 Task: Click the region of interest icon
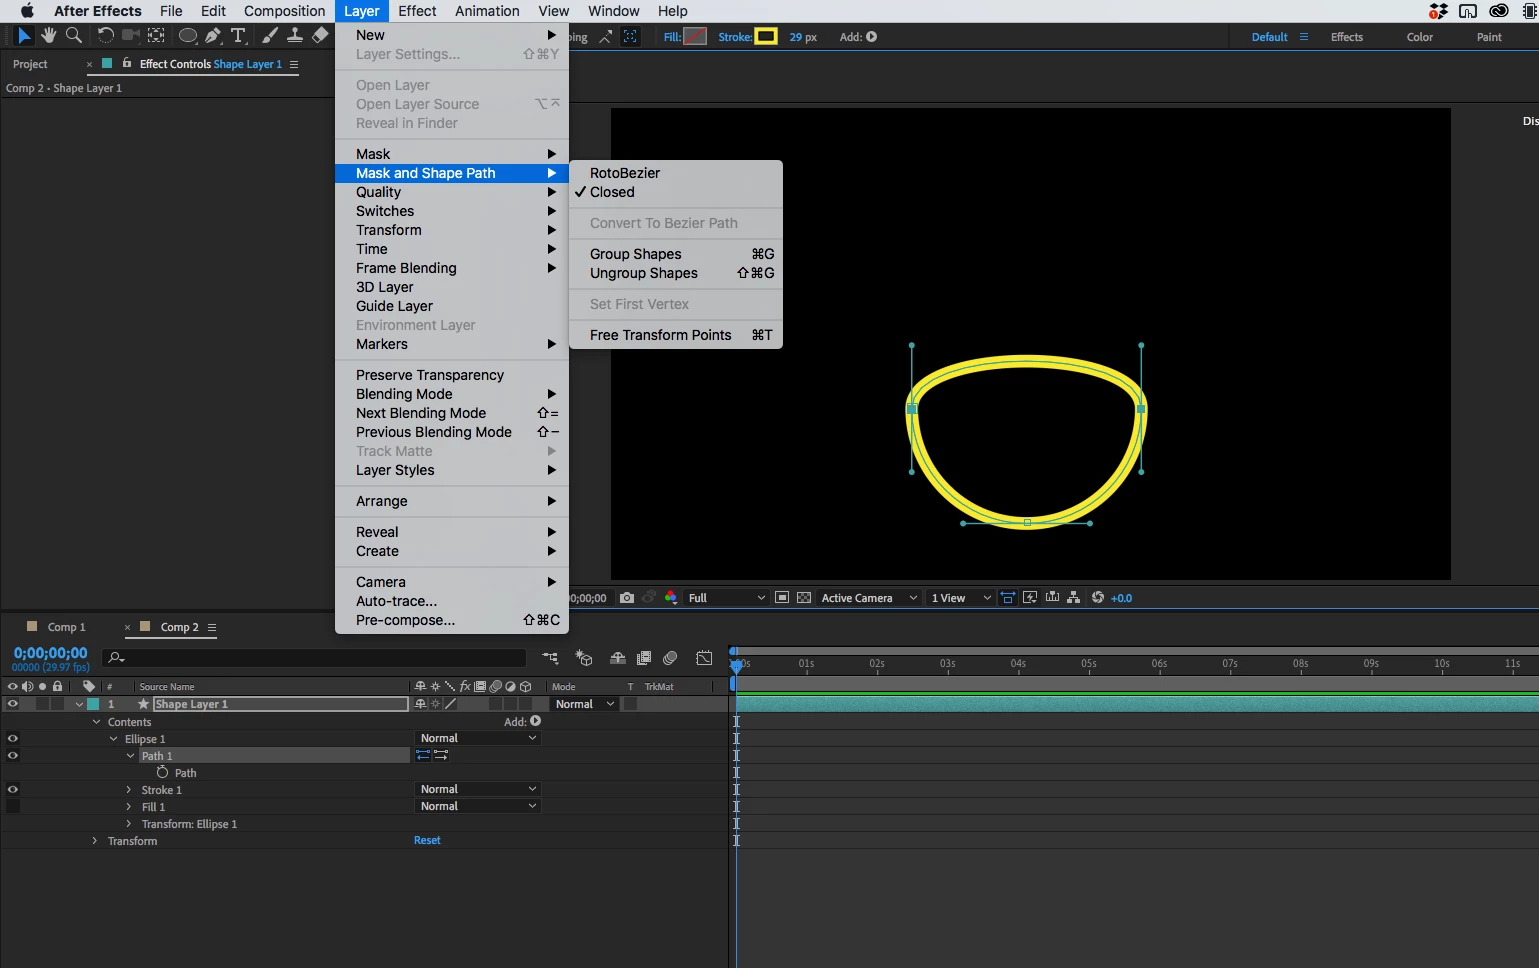coord(782,598)
